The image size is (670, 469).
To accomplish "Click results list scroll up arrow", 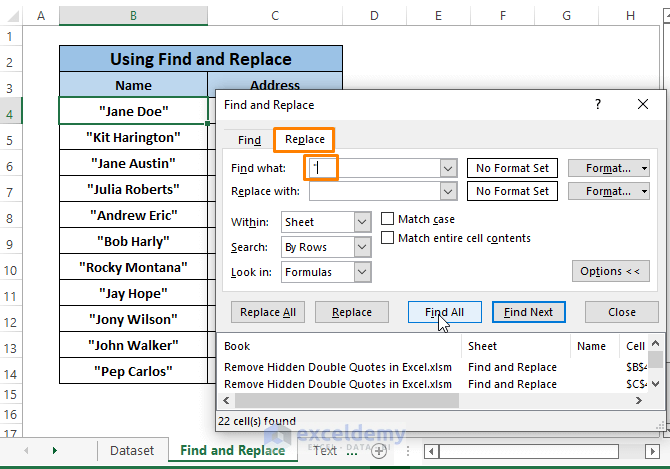I will click(656, 343).
